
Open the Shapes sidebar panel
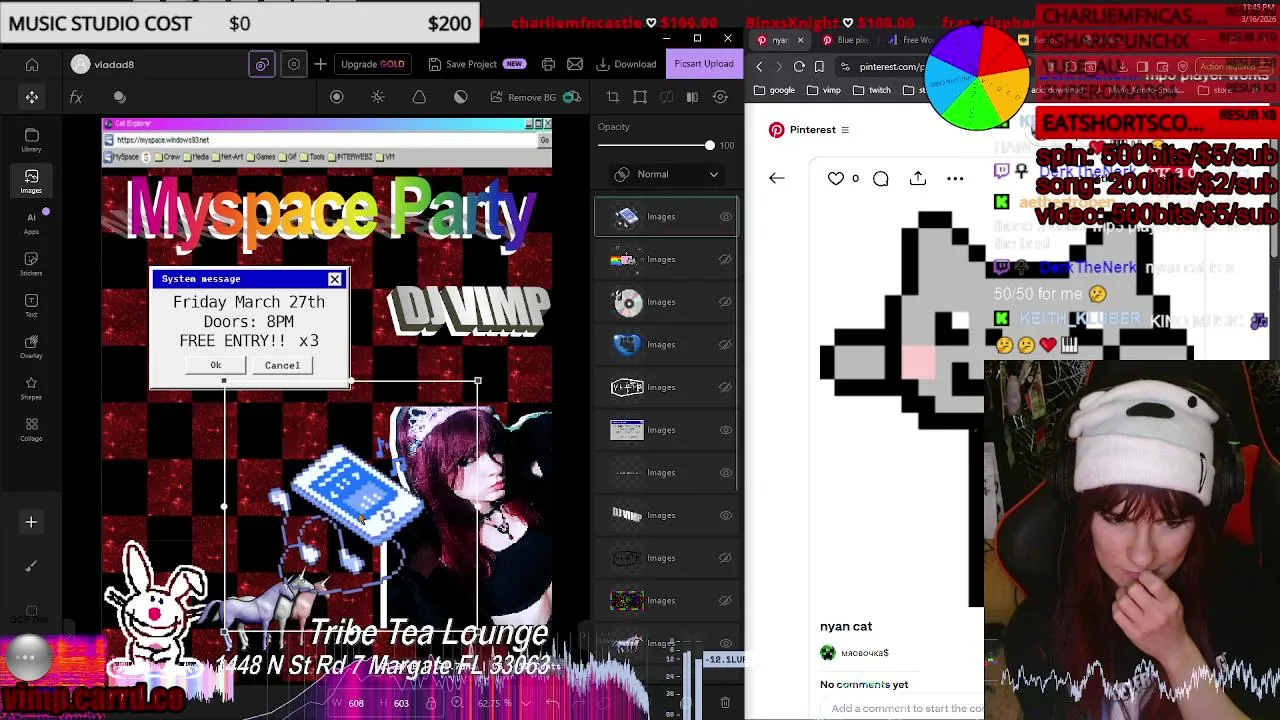[x=32, y=388]
